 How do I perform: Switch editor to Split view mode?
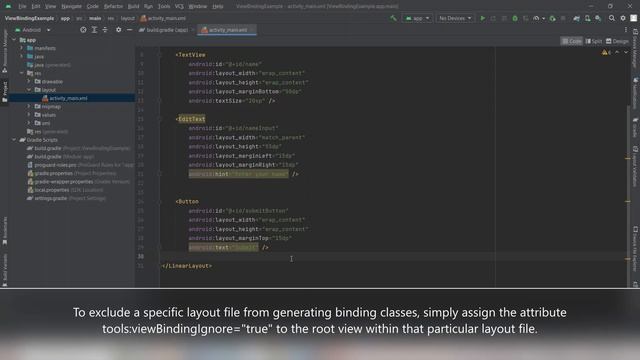point(594,41)
